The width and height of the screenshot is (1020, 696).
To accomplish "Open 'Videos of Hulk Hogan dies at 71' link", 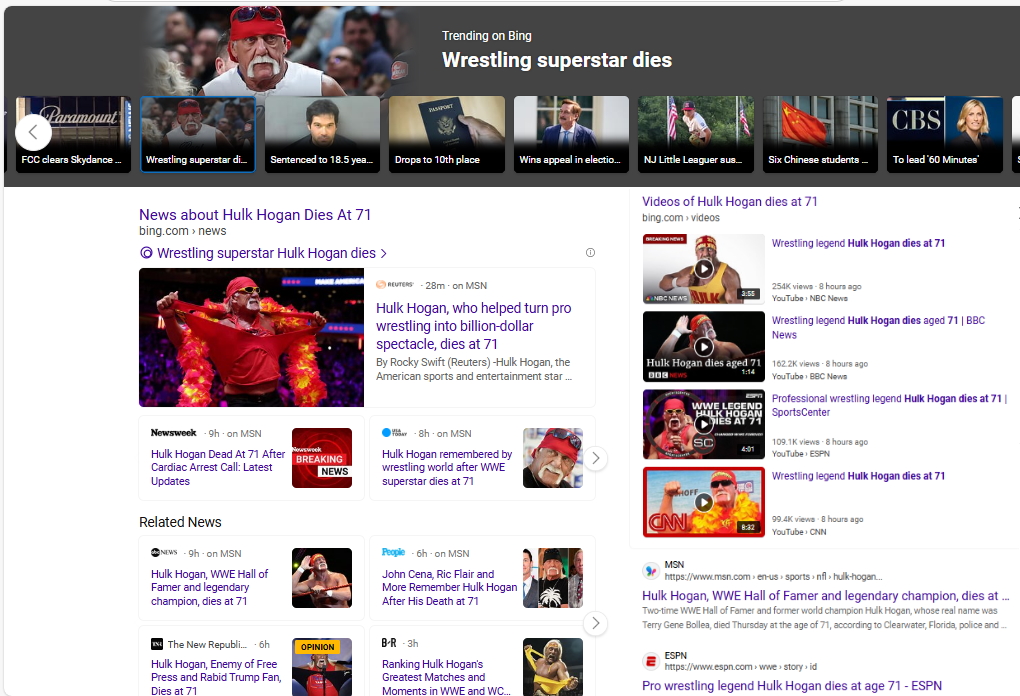I will point(729,202).
